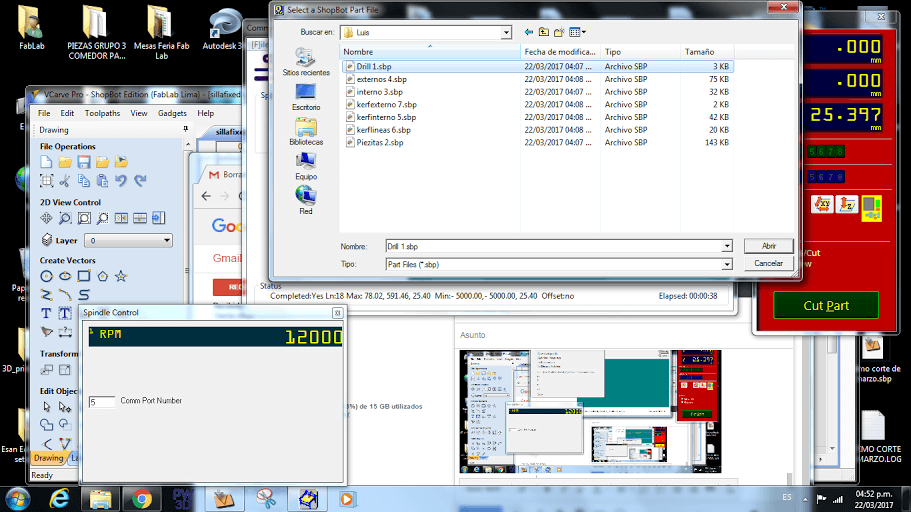This screenshot has height=512, width=911.
Task: Draw a circle vector
Action: (x=46, y=276)
